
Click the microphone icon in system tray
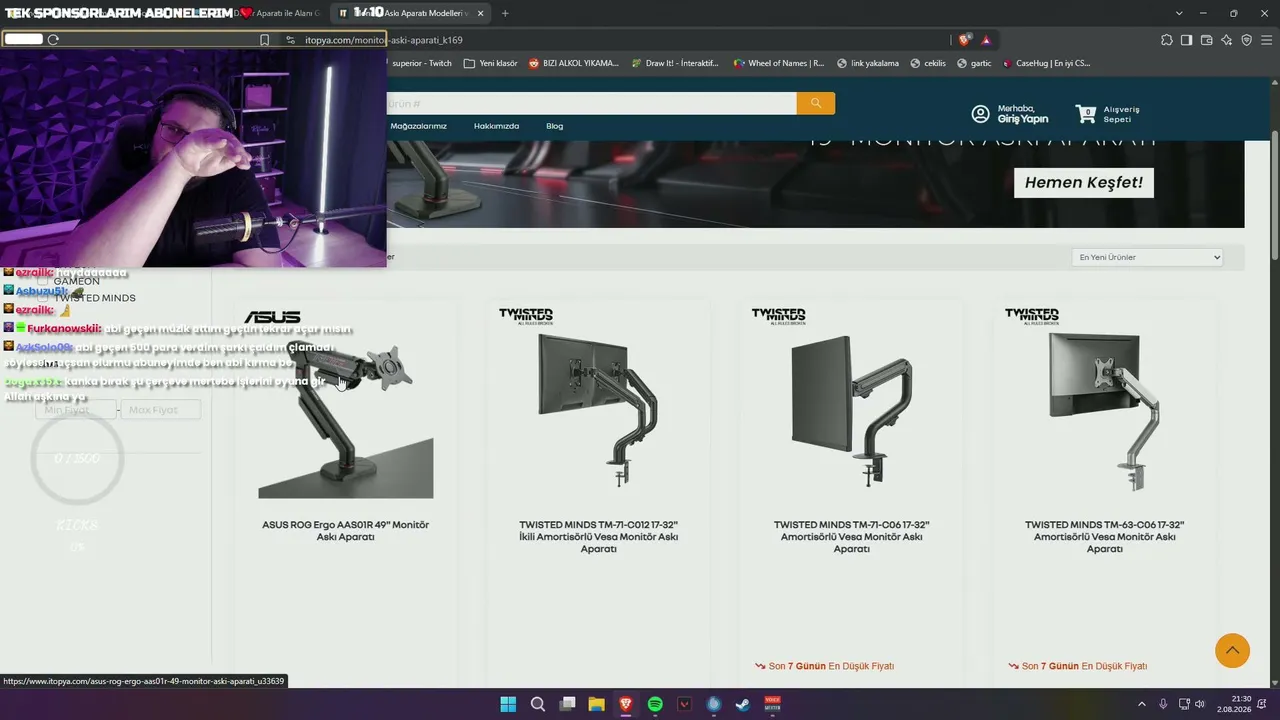(x=1162, y=704)
